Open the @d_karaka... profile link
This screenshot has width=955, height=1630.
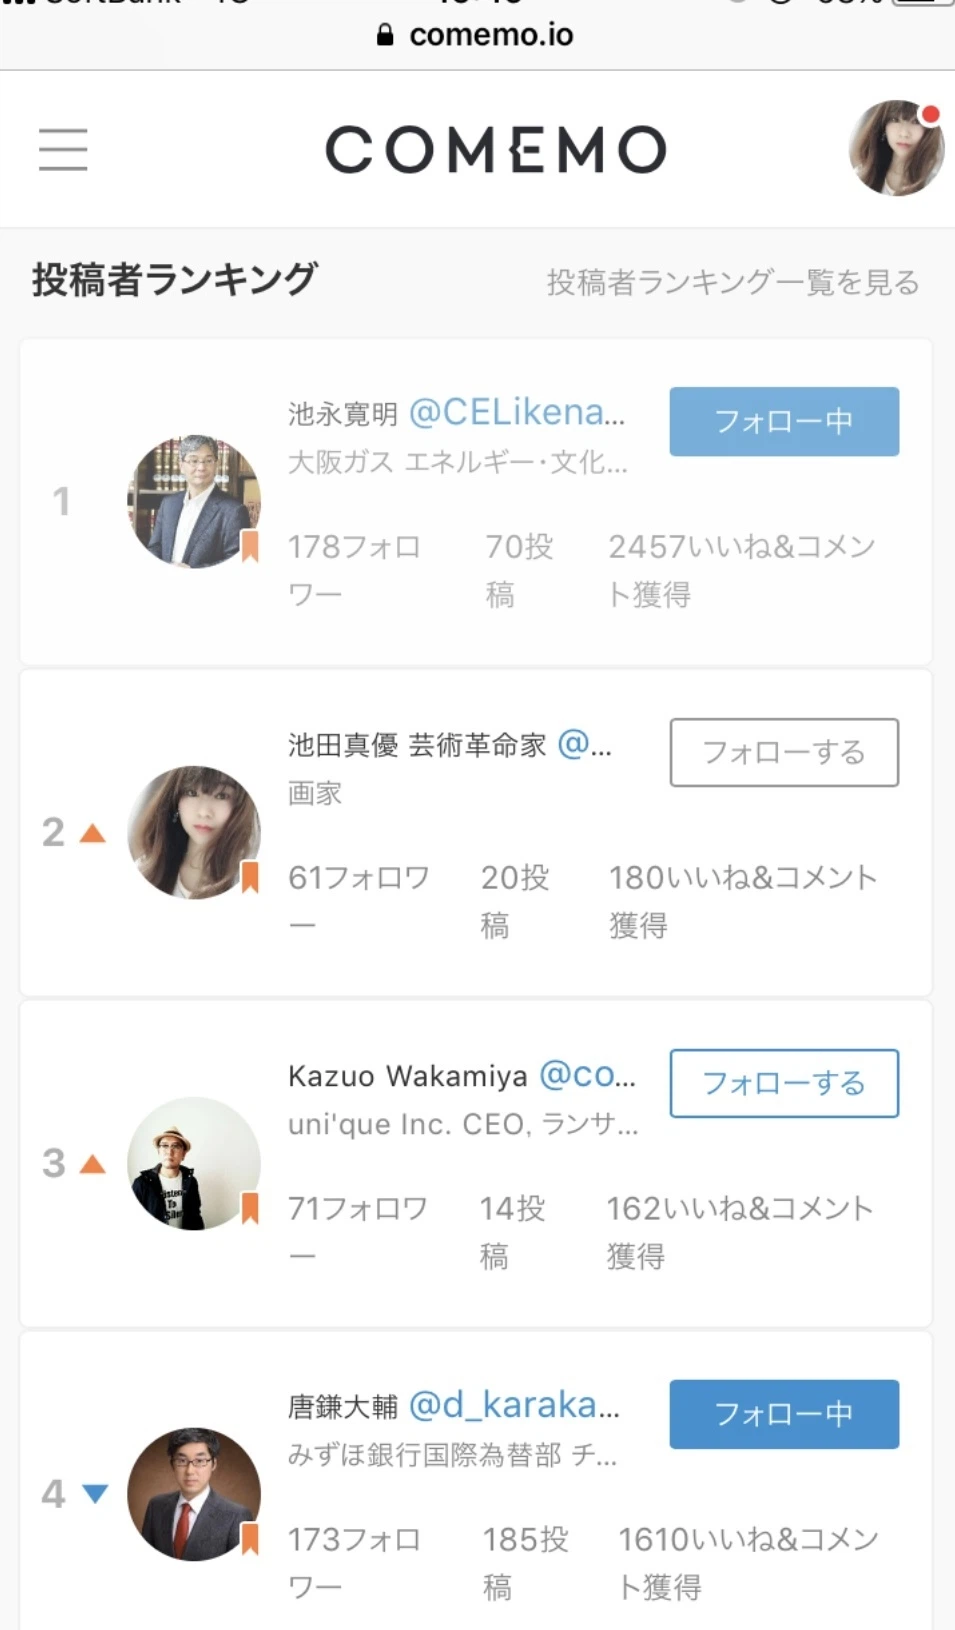[x=514, y=1405]
